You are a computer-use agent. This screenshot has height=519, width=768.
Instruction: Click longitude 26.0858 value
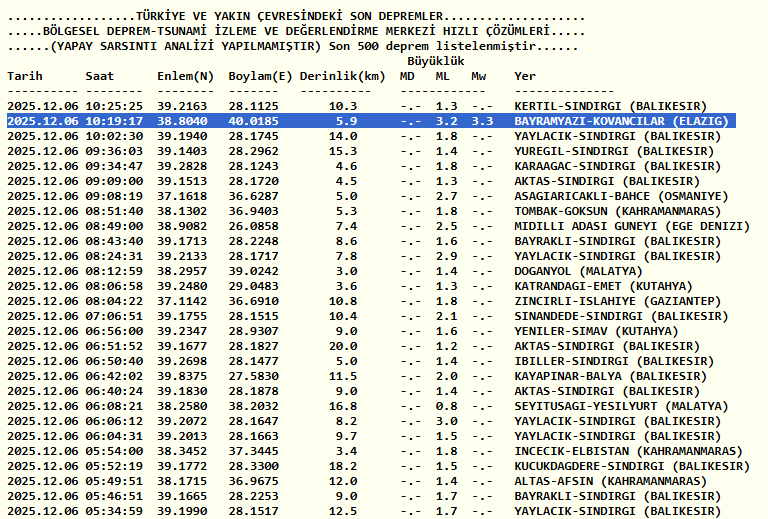[x=253, y=226]
